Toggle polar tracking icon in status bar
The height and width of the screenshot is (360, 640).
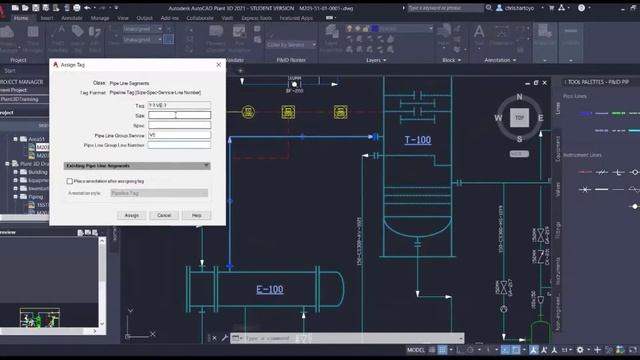pos(470,350)
